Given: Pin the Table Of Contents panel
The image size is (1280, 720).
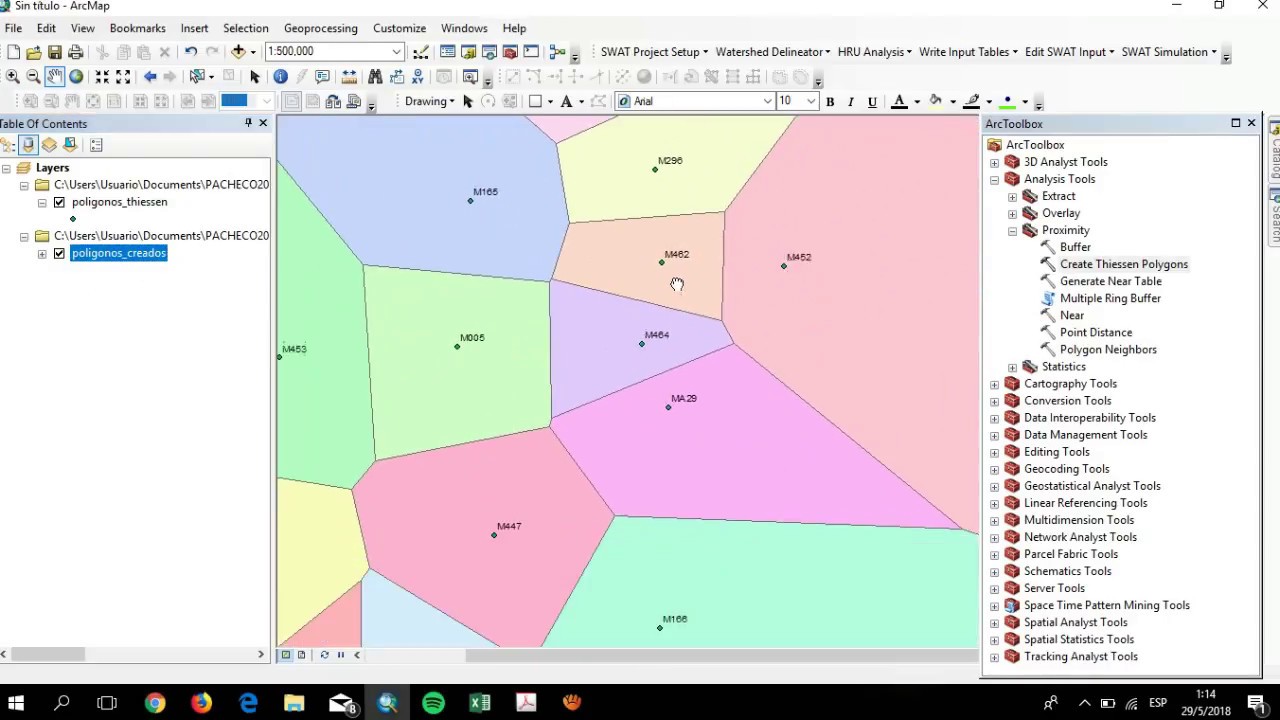Looking at the screenshot, I should point(248,123).
